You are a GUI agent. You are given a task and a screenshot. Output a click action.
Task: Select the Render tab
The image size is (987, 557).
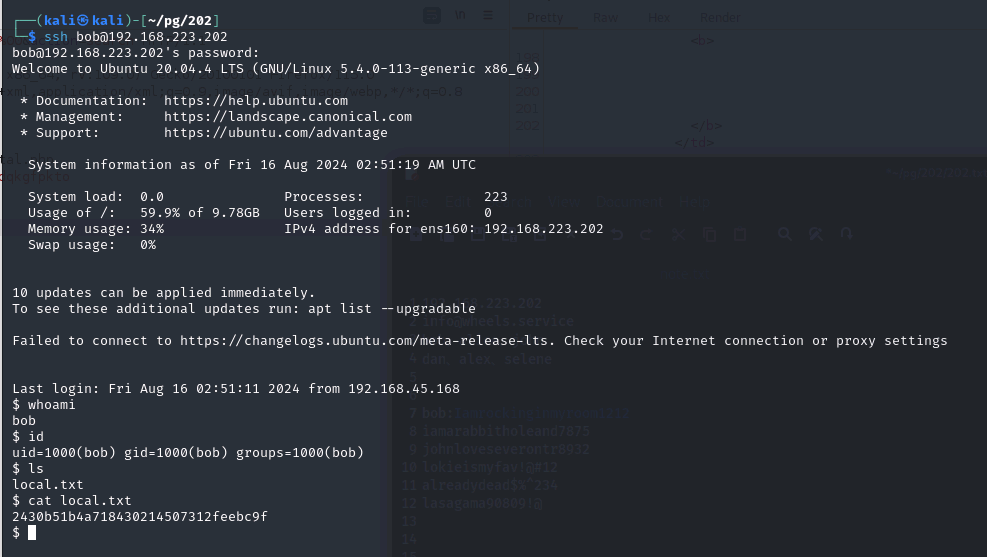click(720, 18)
